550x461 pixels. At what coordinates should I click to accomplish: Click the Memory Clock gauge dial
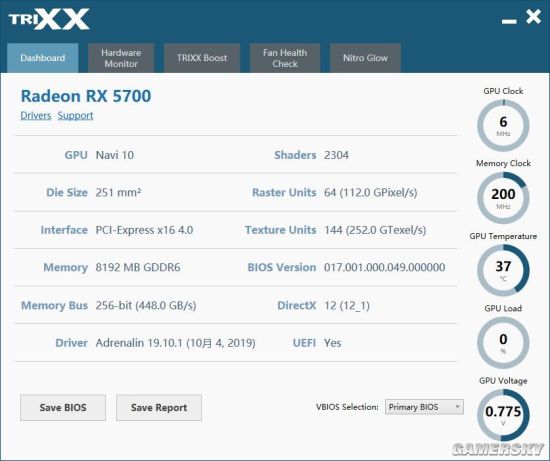coord(503,198)
